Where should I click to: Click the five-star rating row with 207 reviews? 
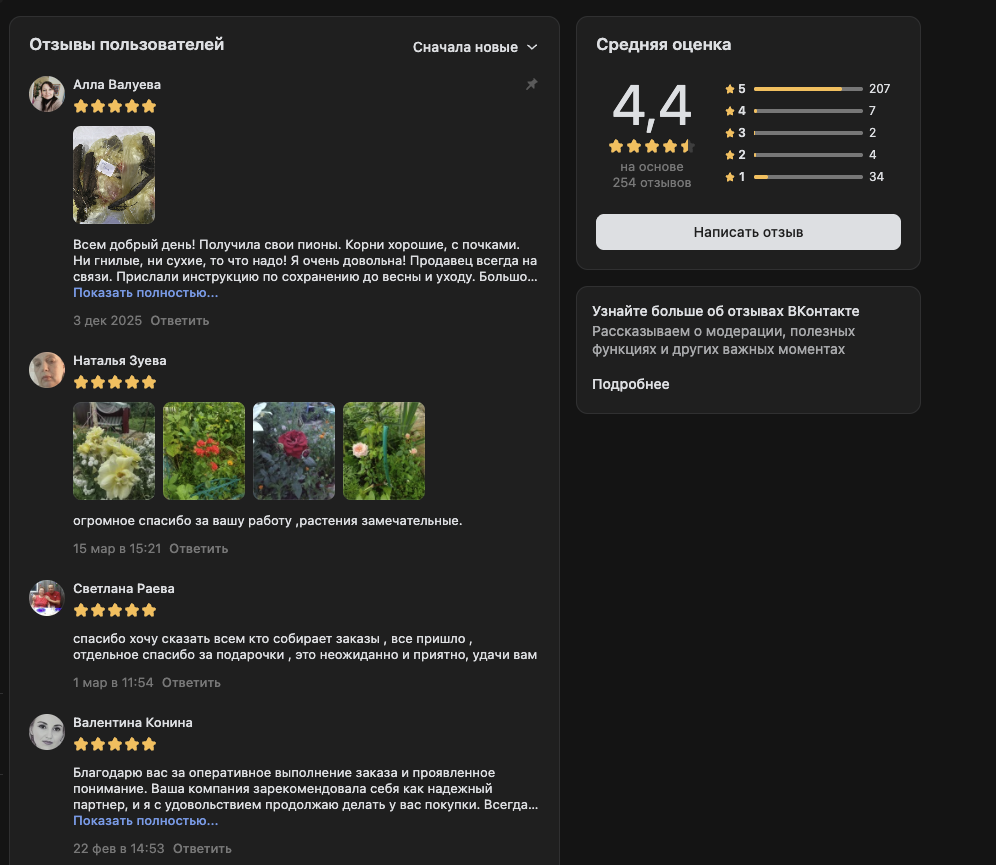(x=807, y=89)
